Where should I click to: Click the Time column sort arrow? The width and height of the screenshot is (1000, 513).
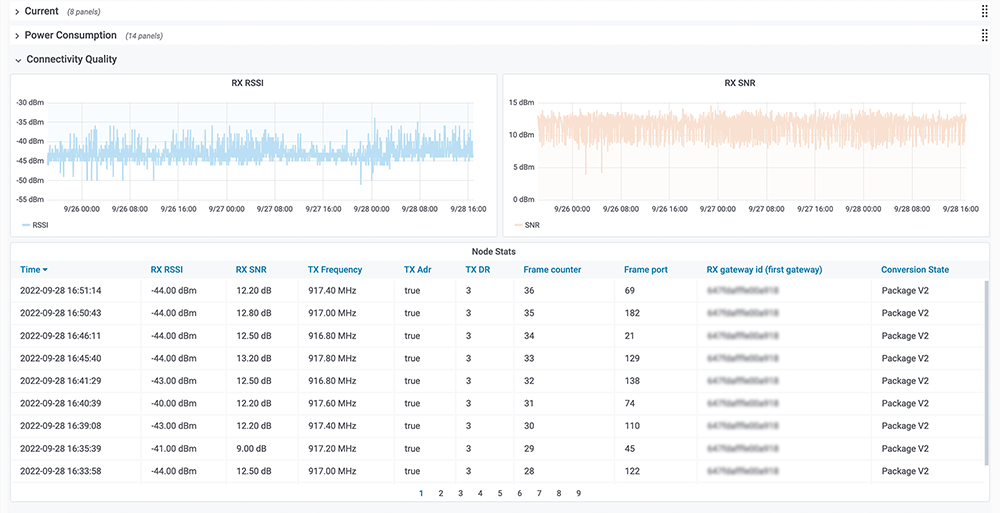click(x=45, y=271)
